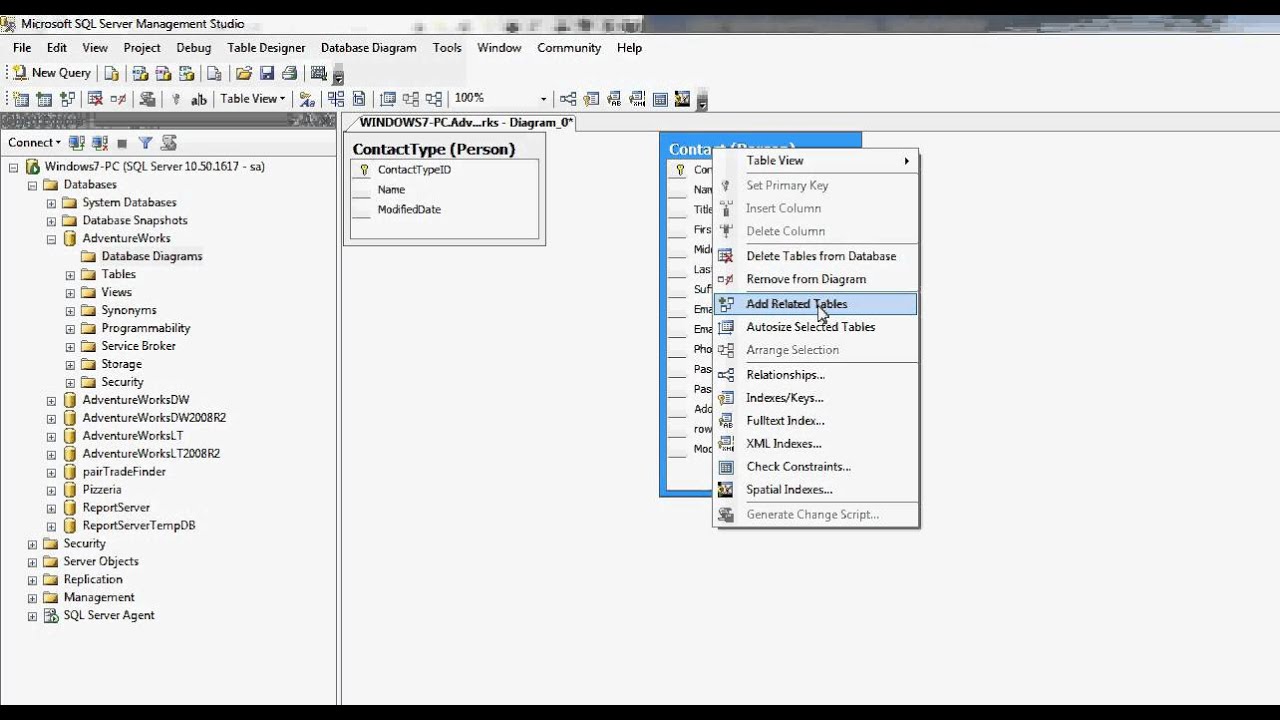Click Analysis Services MDX Query icon
The image size is (1280, 720).
(x=140, y=73)
